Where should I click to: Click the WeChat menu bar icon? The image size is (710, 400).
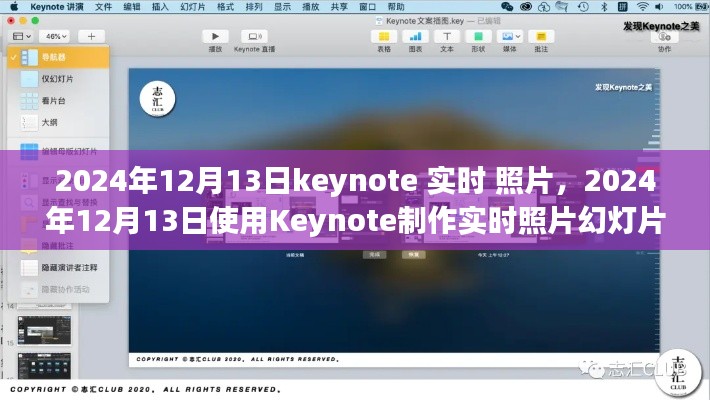tap(507, 7)
